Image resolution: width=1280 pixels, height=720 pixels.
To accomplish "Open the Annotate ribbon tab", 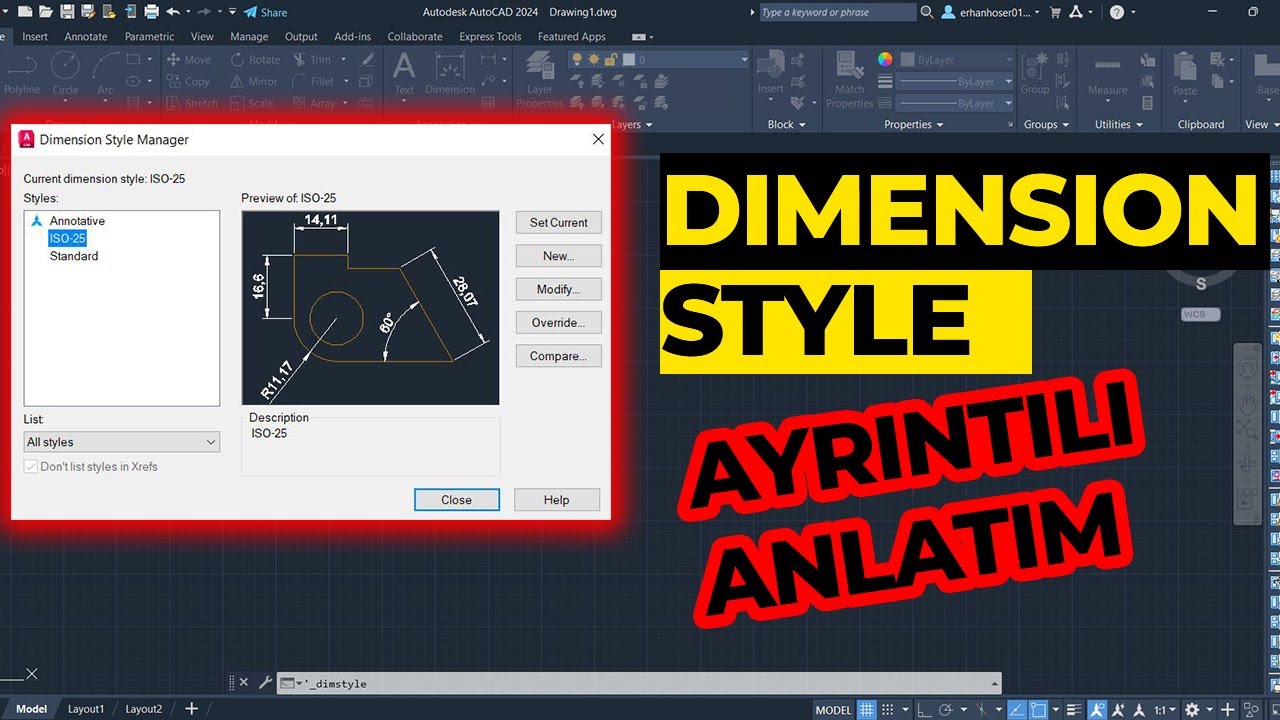I will click(x=86, y=37).
